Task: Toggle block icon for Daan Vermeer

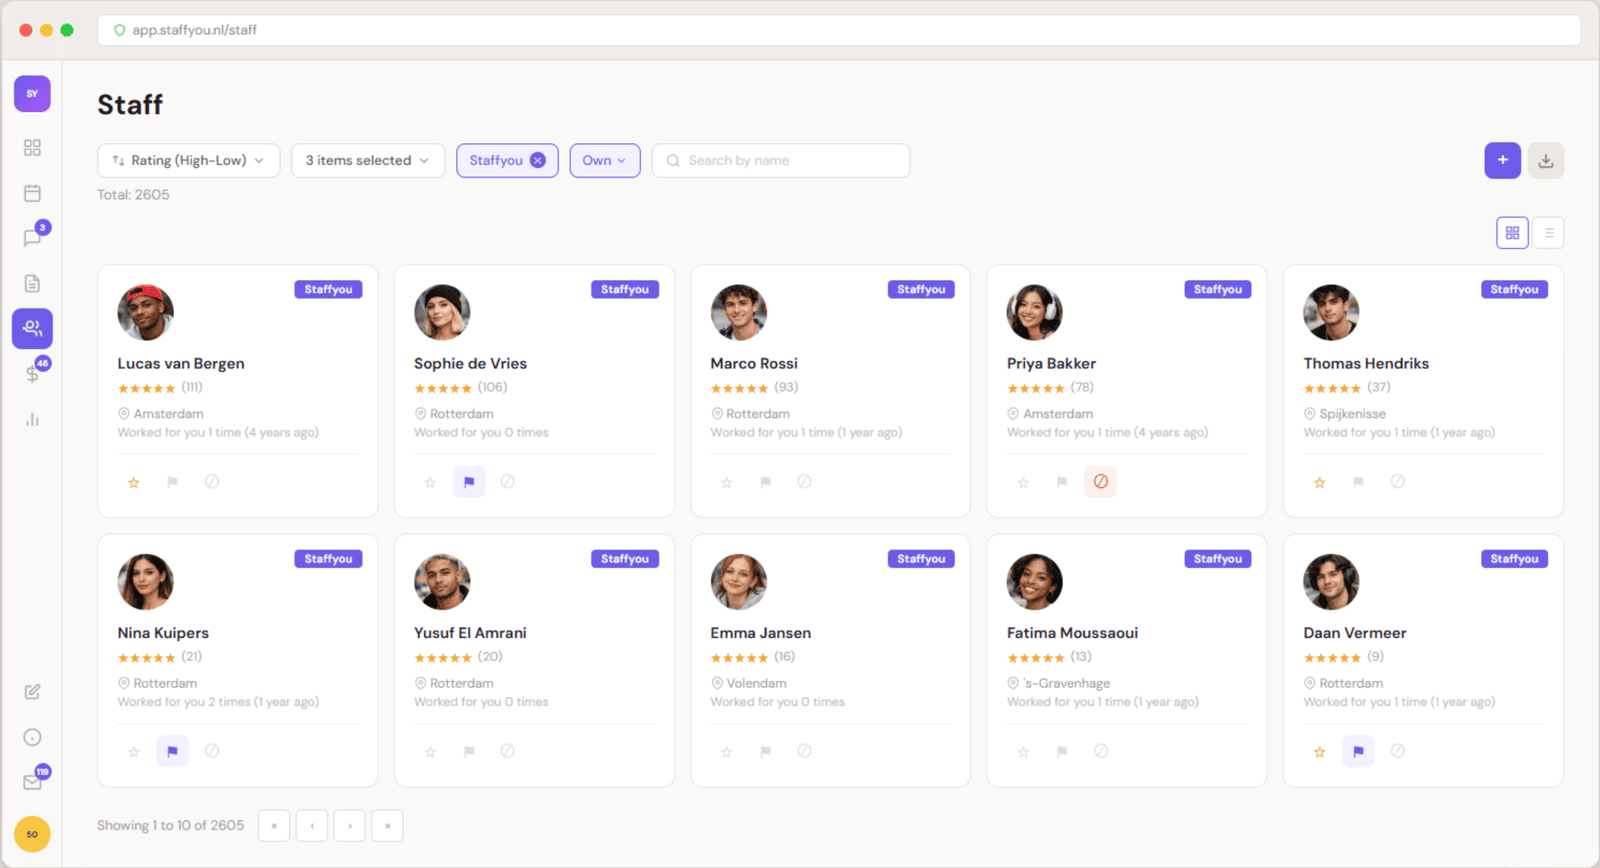Action: click(1397, 751)
